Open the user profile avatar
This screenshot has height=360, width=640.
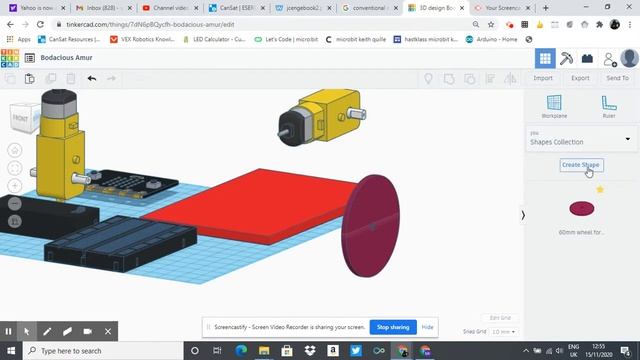(629, 58)
